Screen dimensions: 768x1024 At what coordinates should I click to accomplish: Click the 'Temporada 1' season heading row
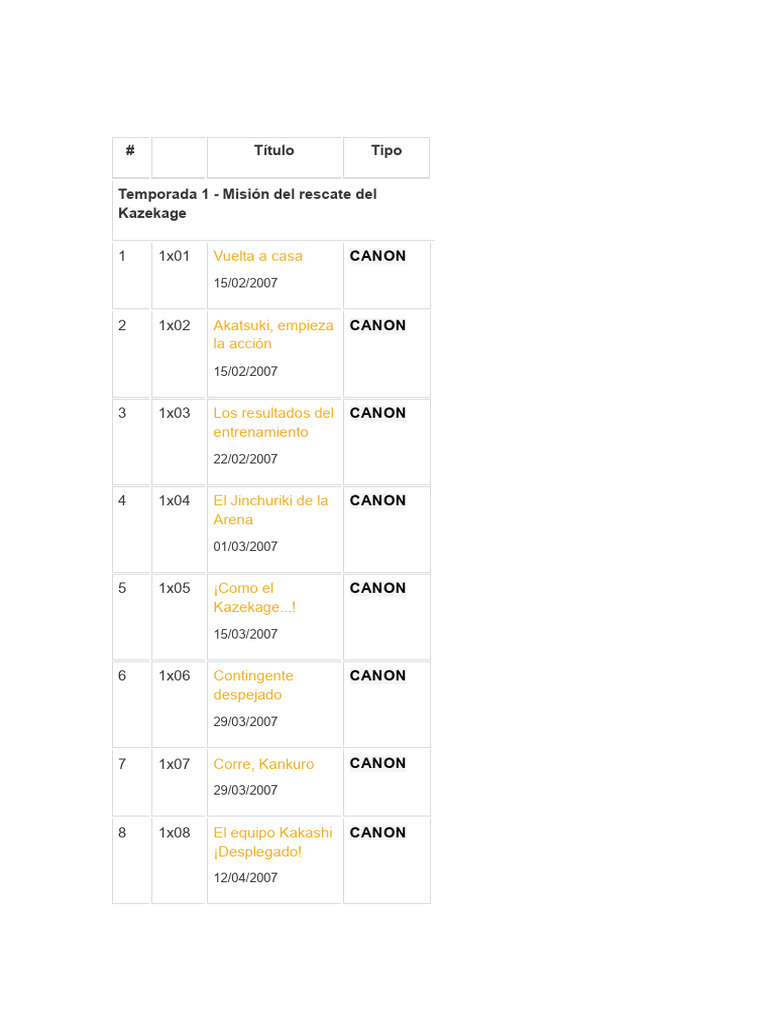click(247, 203)
